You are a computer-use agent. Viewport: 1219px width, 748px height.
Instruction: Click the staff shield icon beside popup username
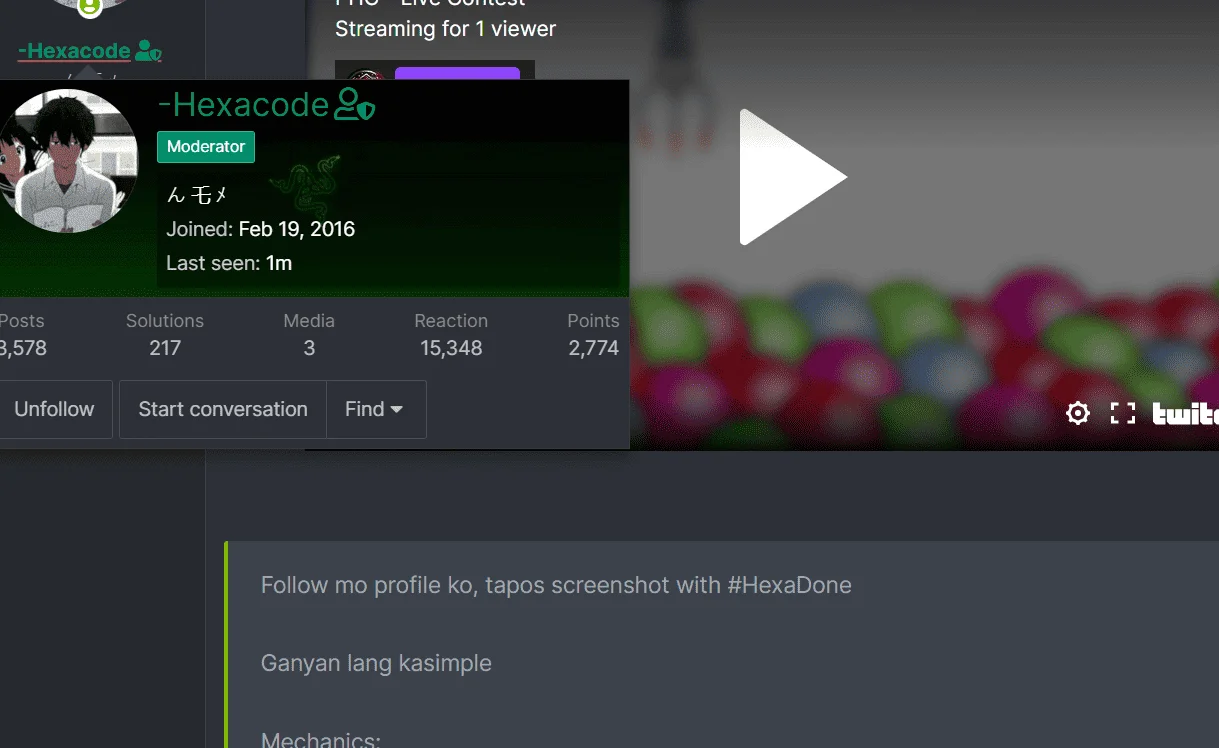pos(355,104)
